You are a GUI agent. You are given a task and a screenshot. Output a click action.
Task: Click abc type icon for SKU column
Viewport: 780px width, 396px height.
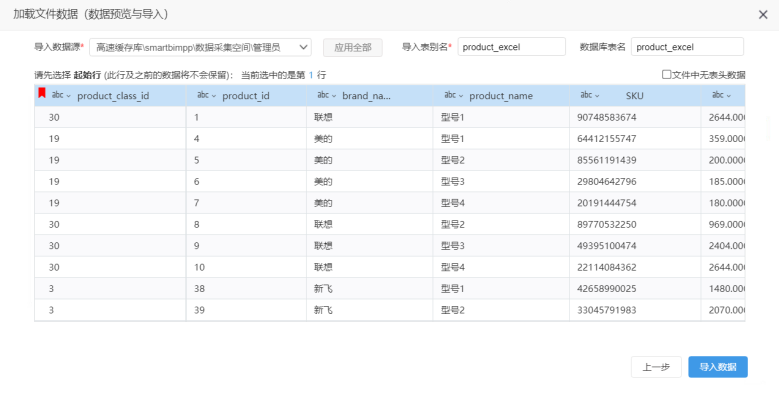[x=586, y=95]
